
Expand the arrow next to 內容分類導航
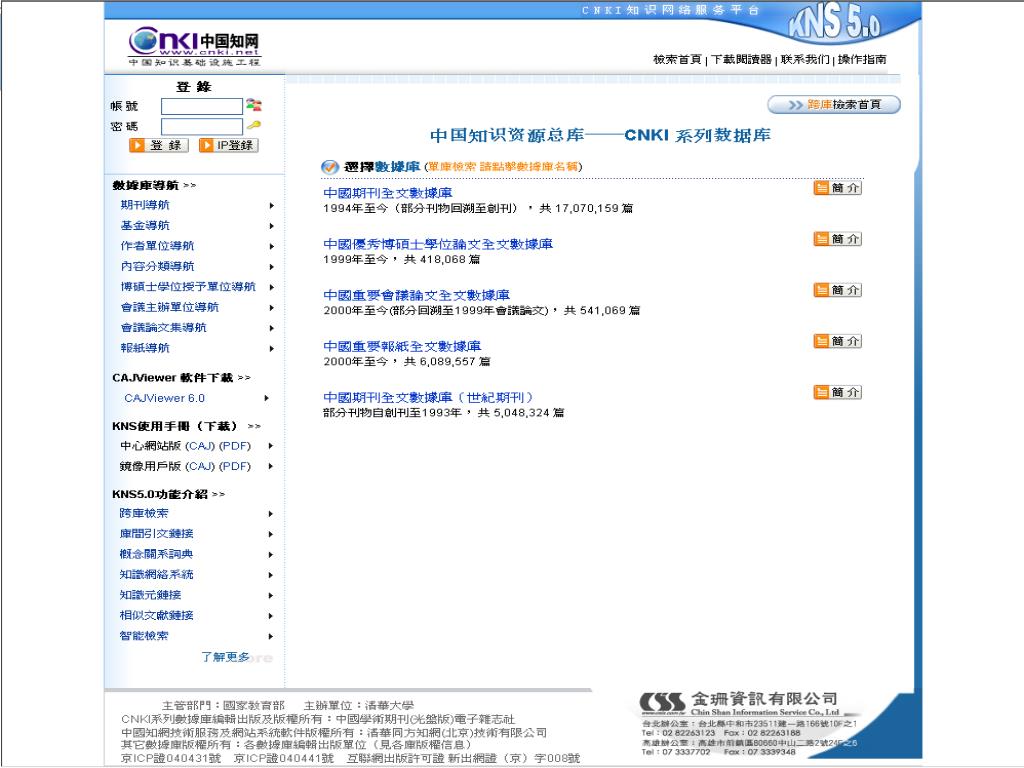272,267
